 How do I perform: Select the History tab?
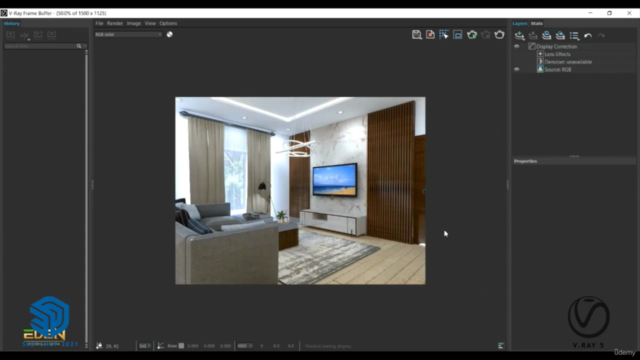[x=12, y=23]
